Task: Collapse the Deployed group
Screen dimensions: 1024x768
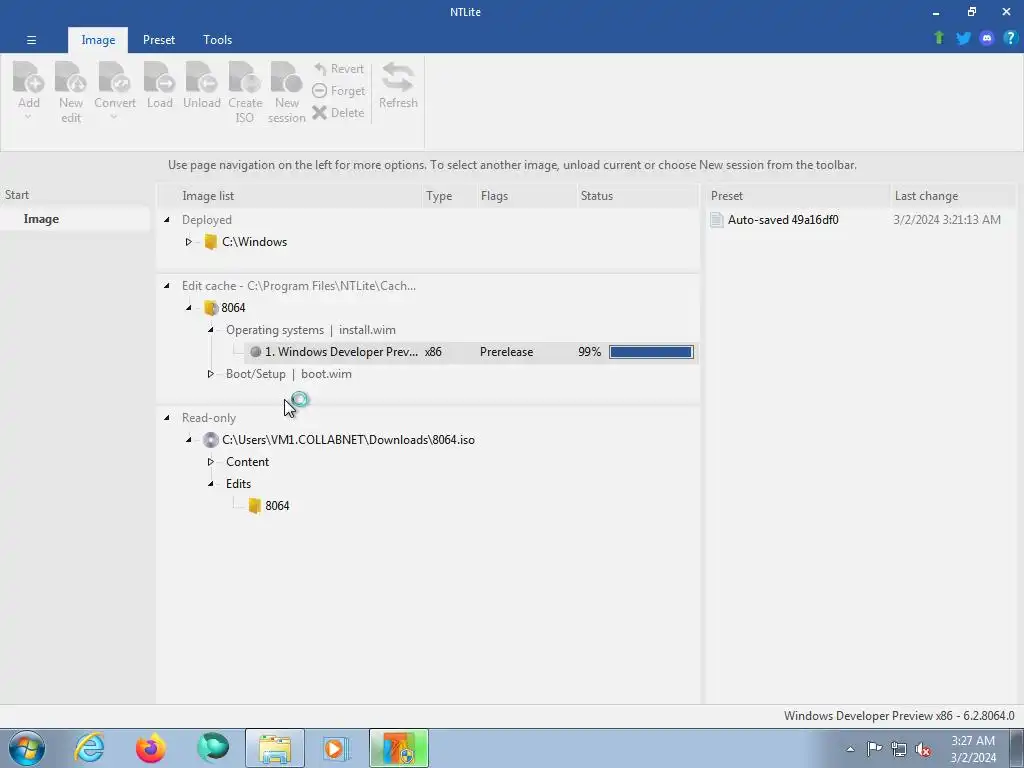Action: 167,219
